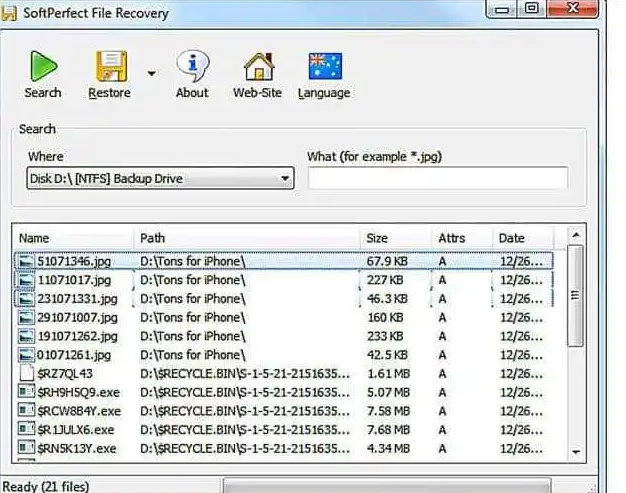Focus the What file mask field

438,178
